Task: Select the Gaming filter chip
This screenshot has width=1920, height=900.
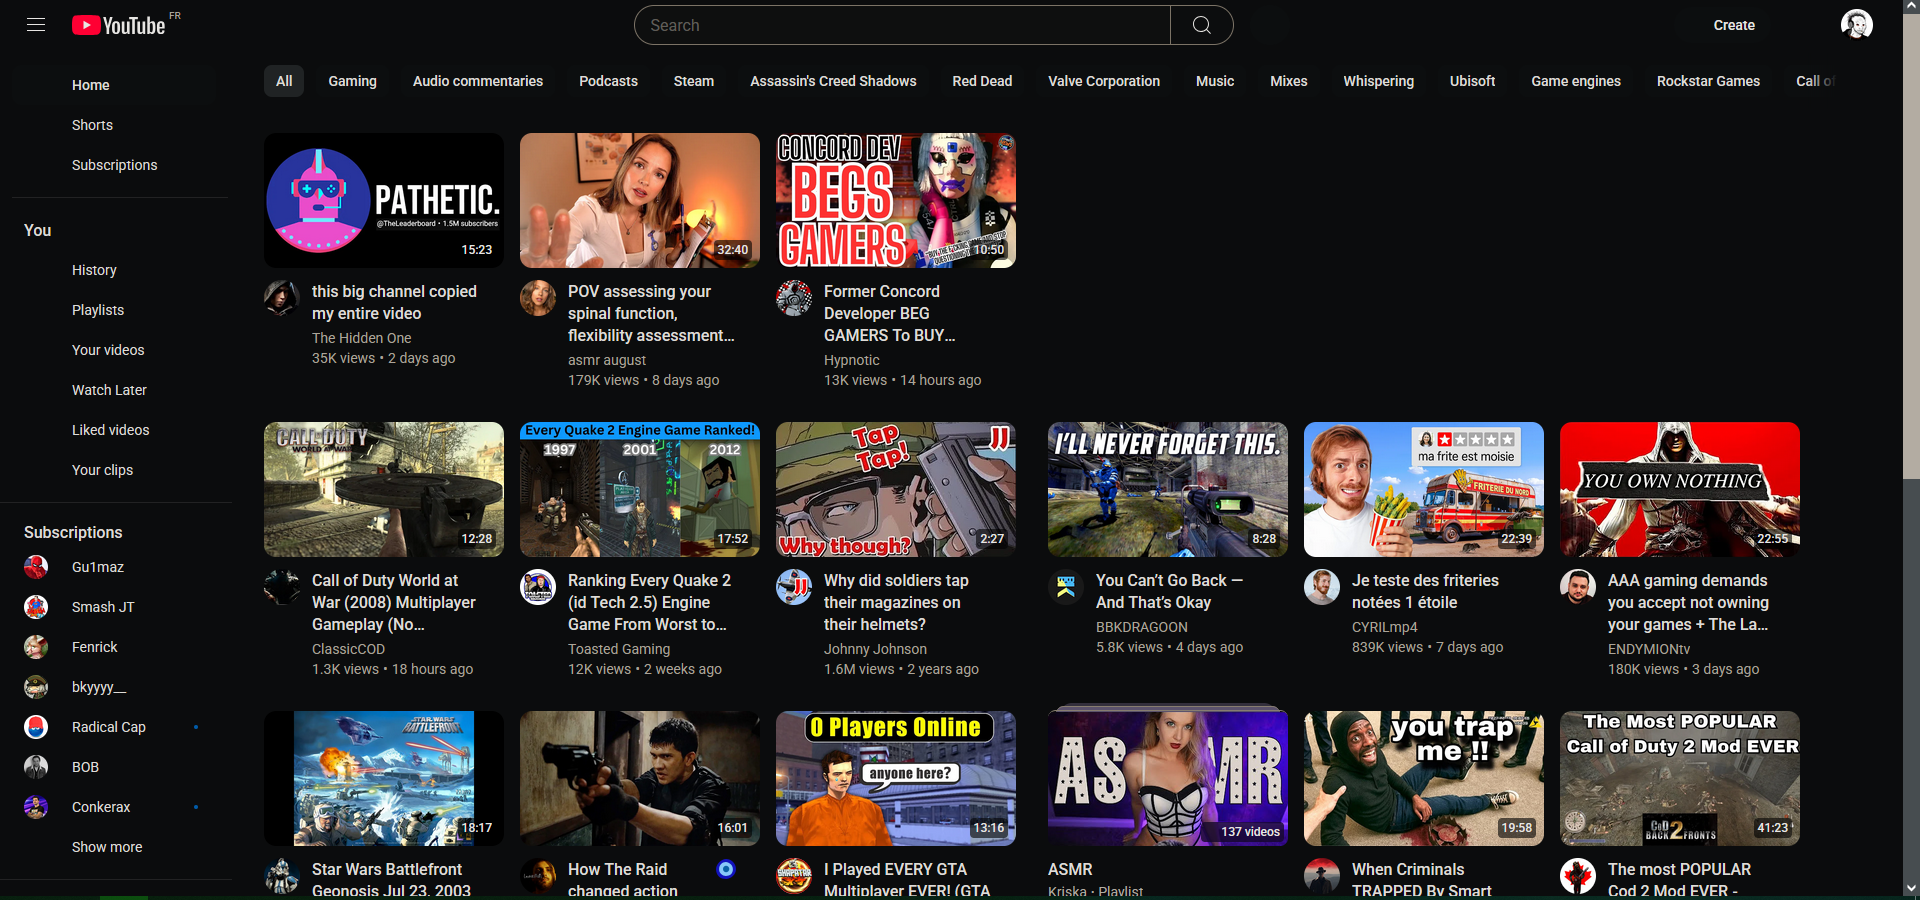Action: (x=352, y=81)
